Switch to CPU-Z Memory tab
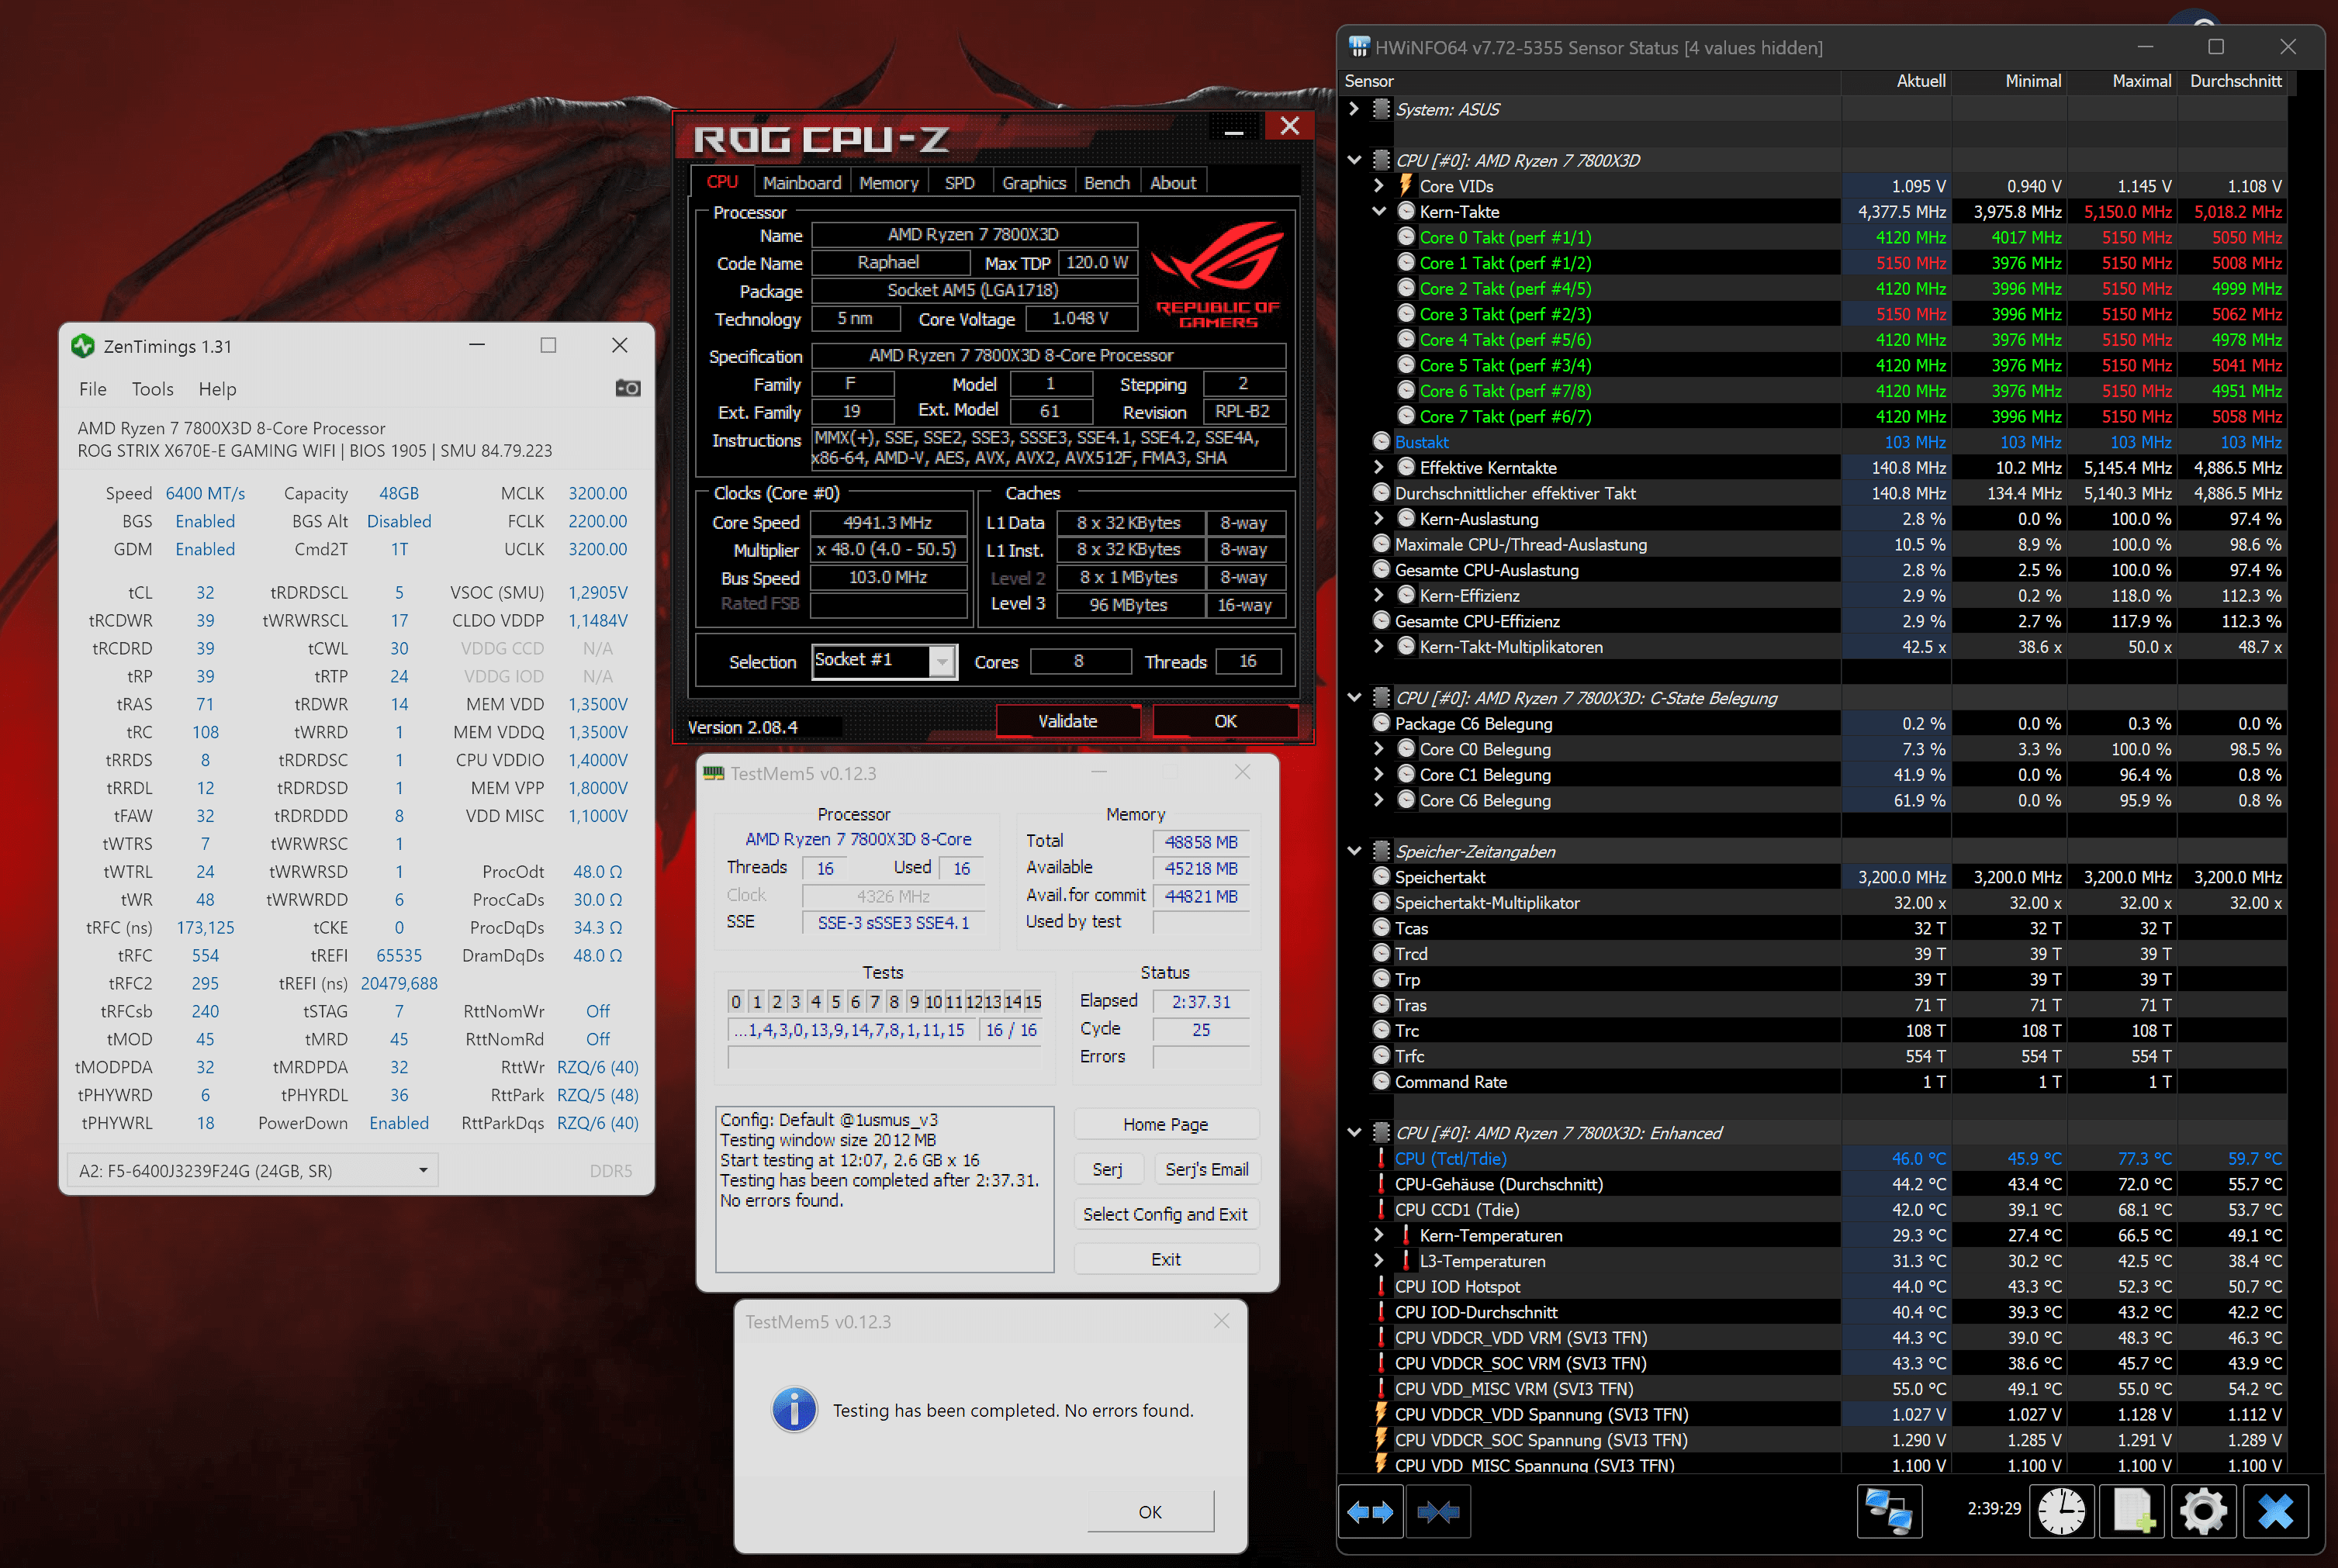This screenshot has width=2338, height=1568. 888,182
